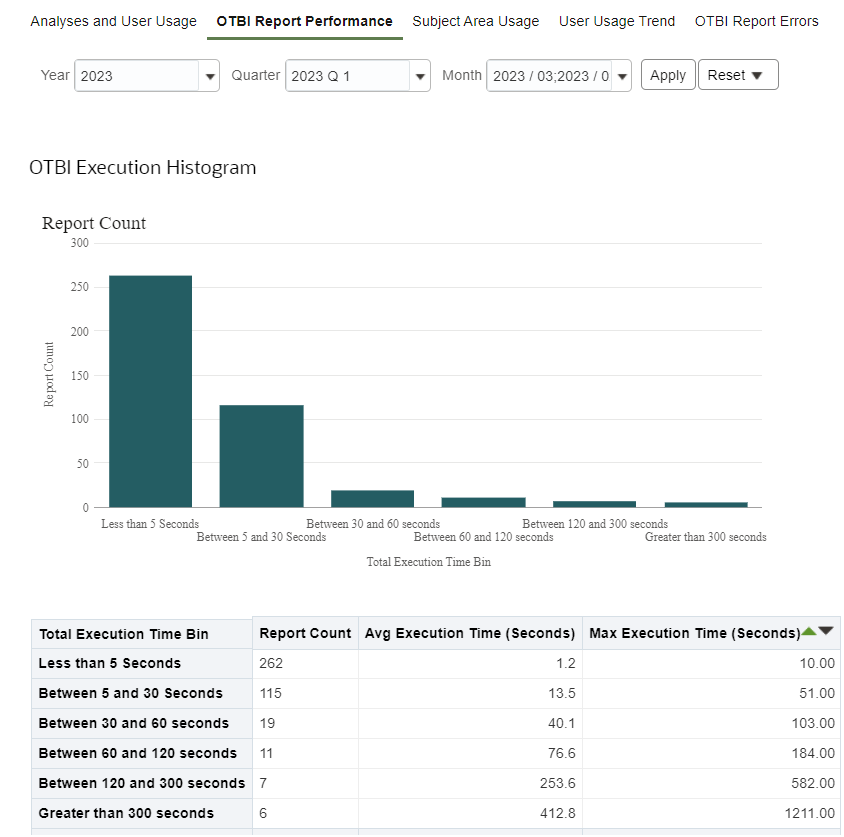This screenshot has height=837, width=844.
Task: Click the Apply button
Action: click(667, 75)
